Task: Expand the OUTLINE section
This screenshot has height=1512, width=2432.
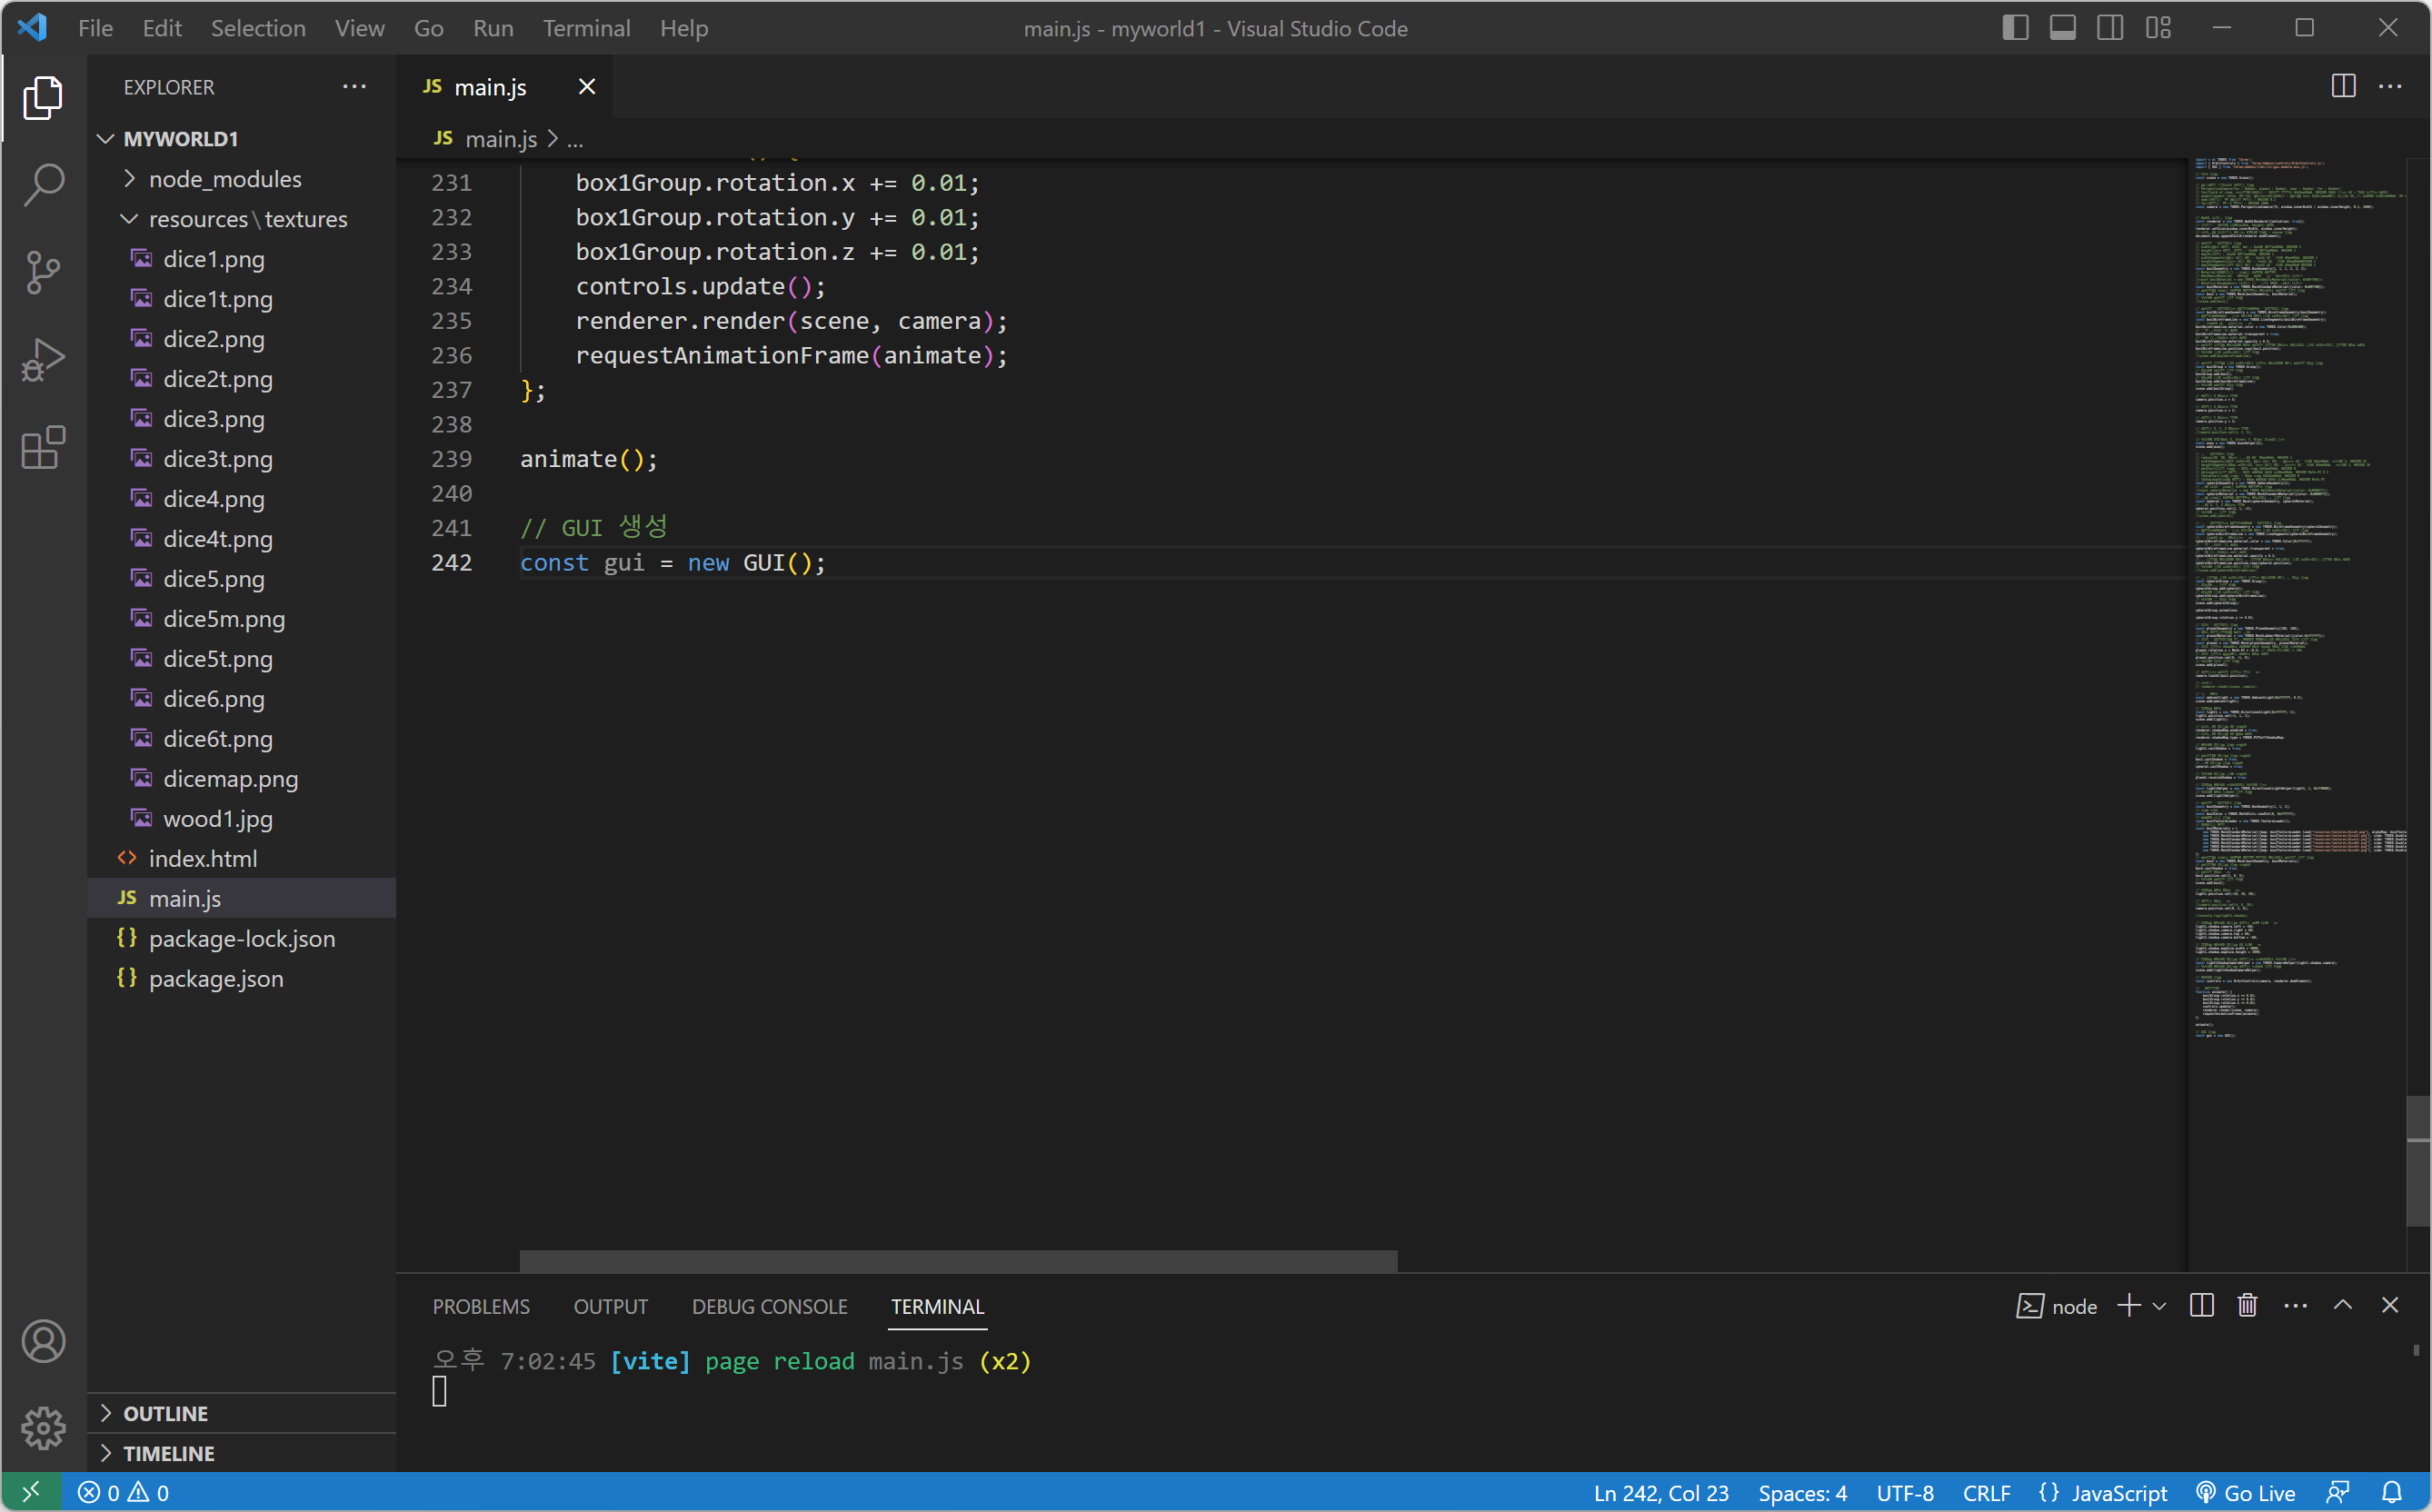Action: pos(165,1413)
